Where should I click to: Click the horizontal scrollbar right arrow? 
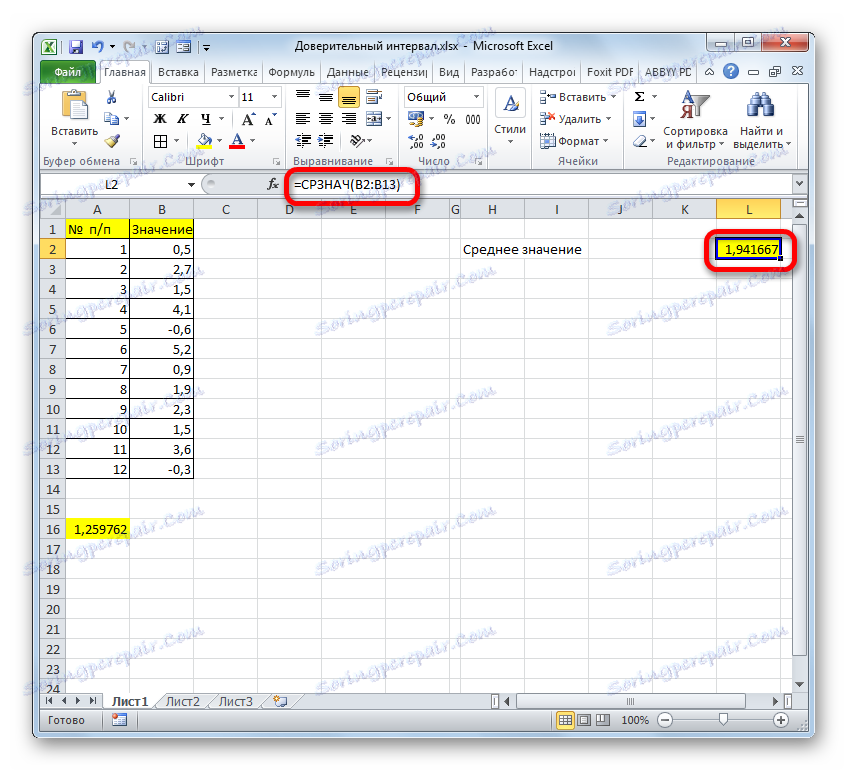[x=776, y=701]
